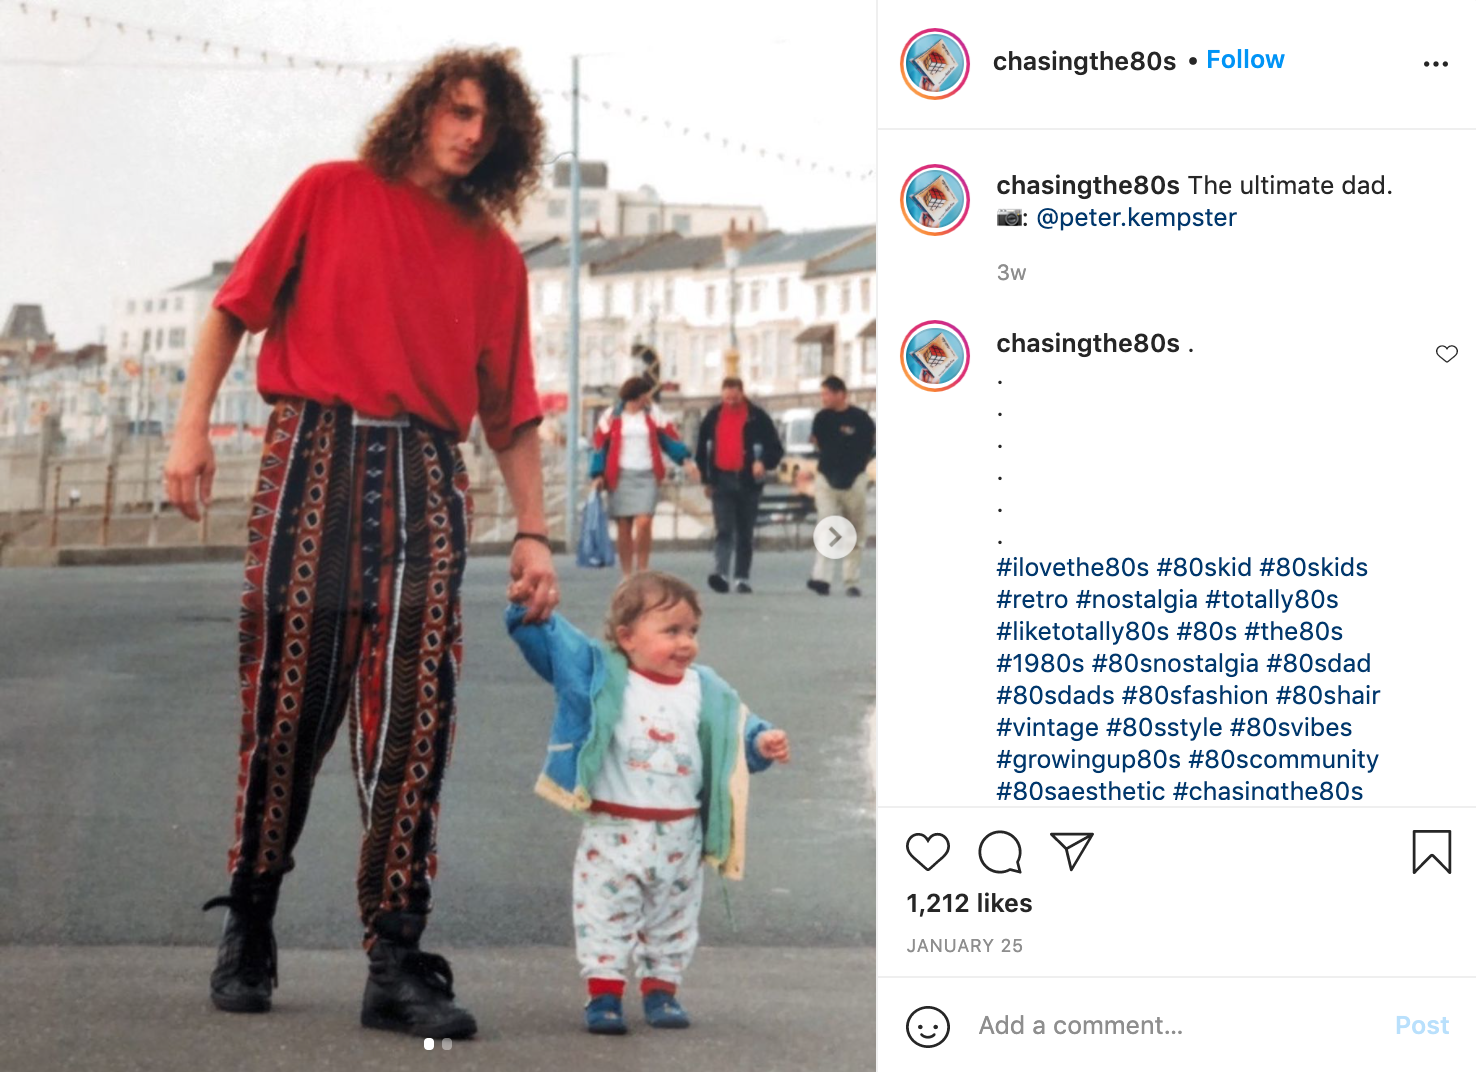The image size is (1476, 1072).
Task: Open the chasingthe80s username in header
Action: [x=1084, y=61]
